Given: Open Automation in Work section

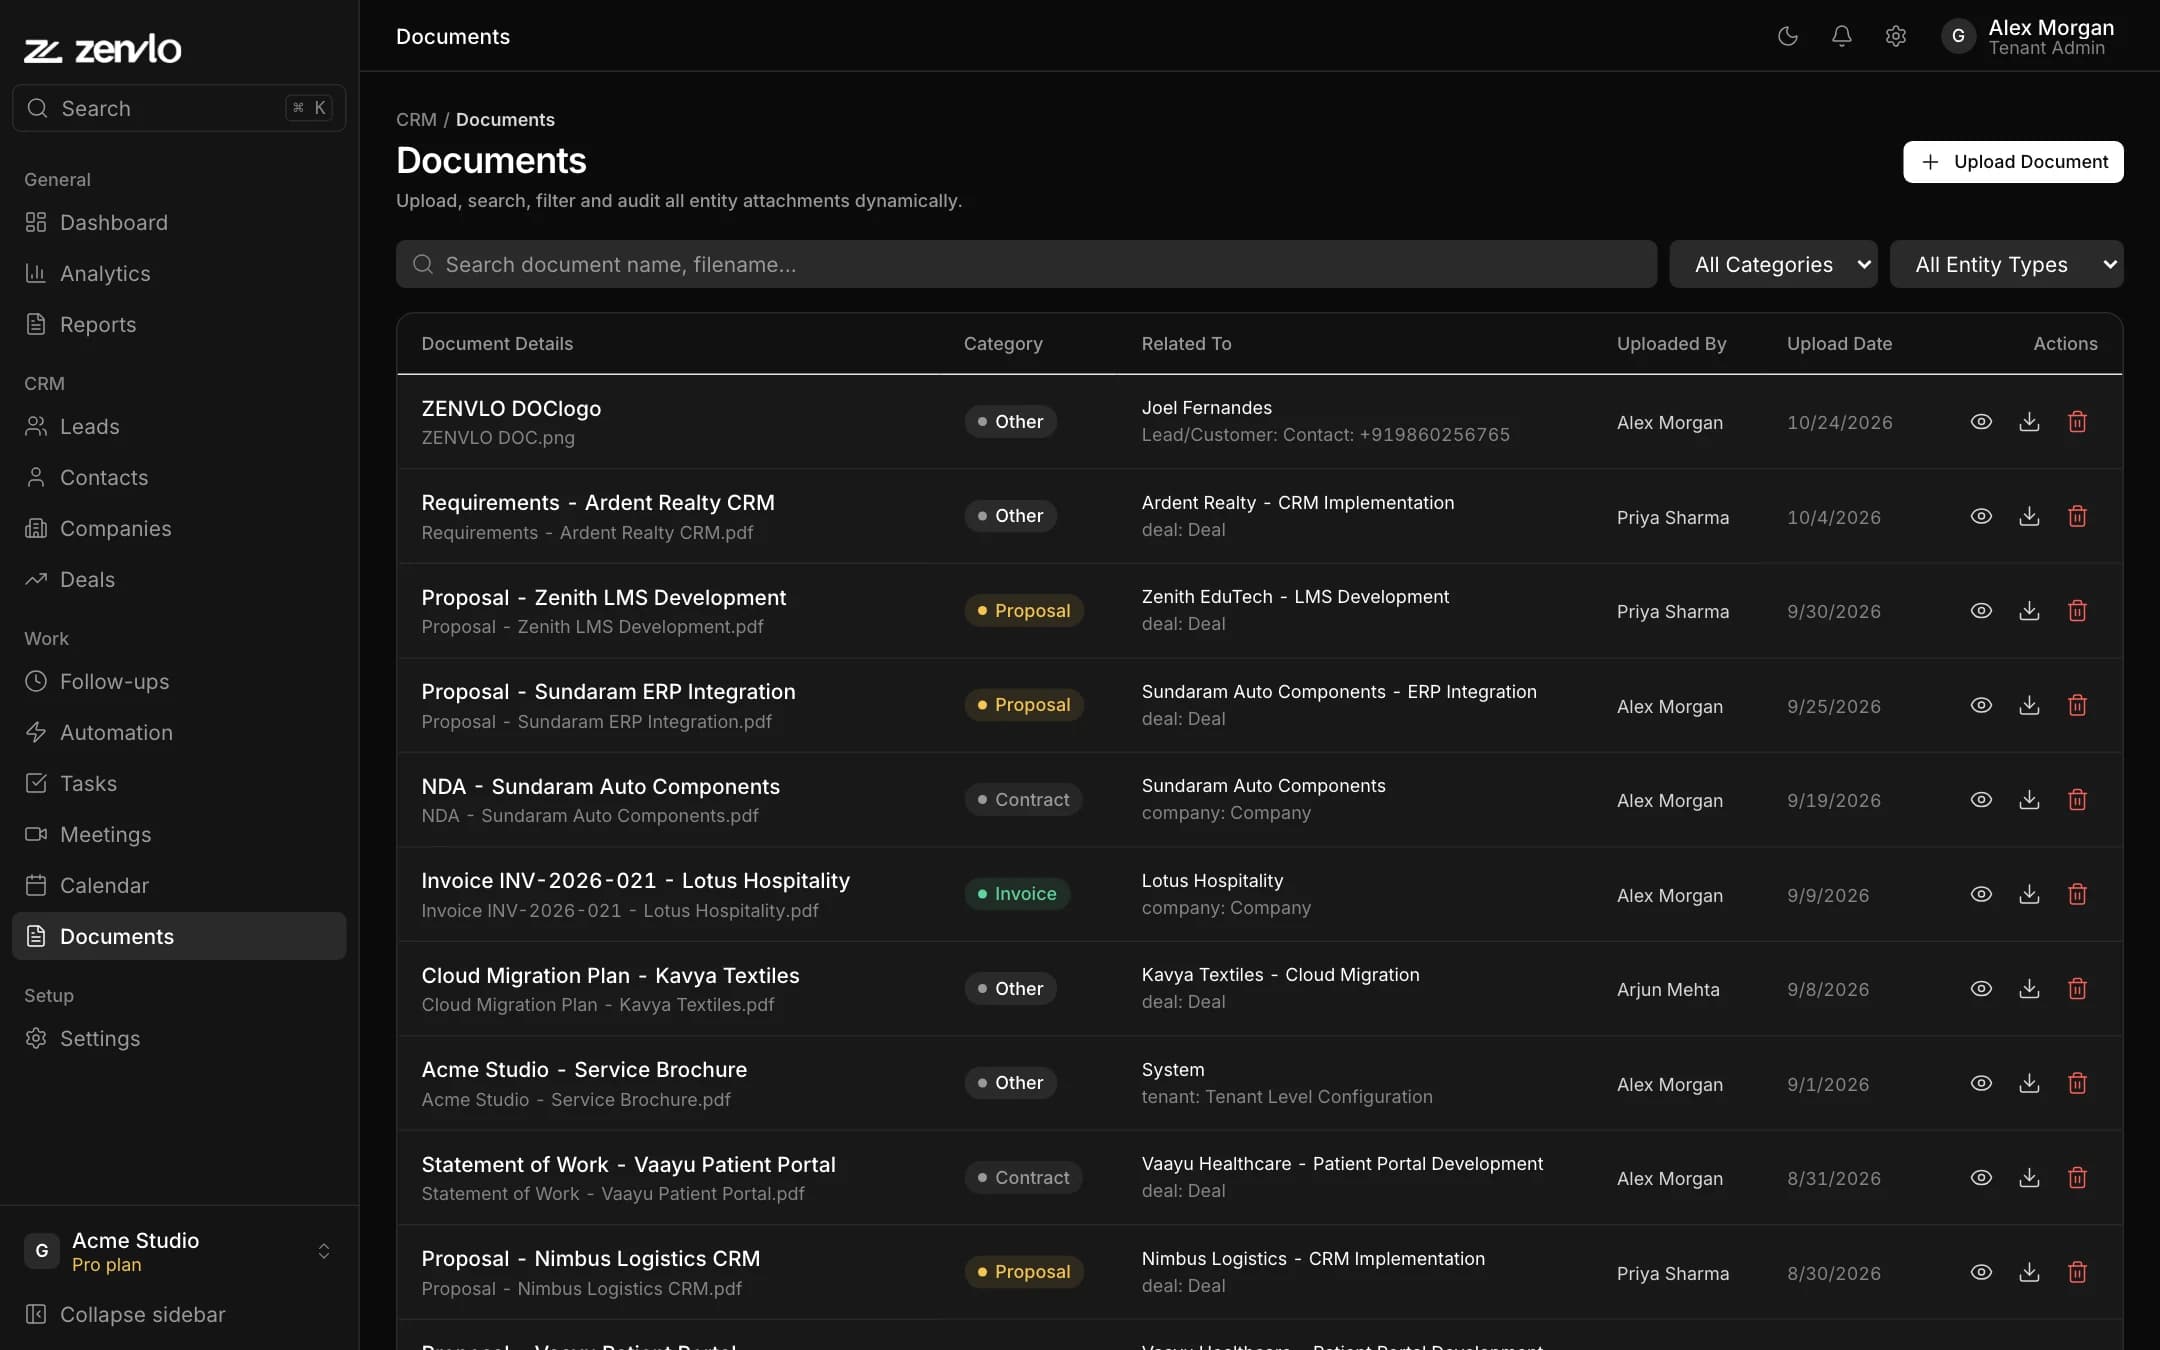Looking at the screenshot, I should click(x=179, y=732).
